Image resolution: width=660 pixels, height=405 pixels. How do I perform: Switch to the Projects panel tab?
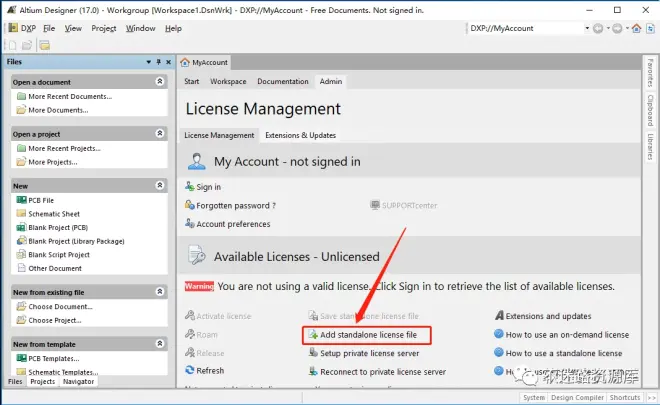tap(43, 381)
